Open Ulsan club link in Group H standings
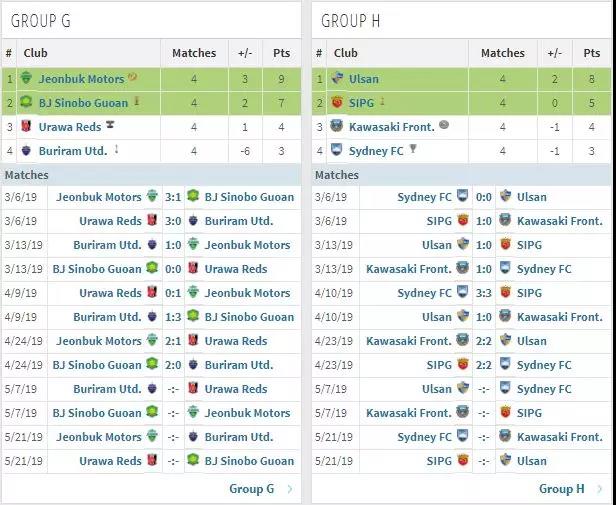Image resolution: width=616 pixels, height=505 pixels. (364, 79)
